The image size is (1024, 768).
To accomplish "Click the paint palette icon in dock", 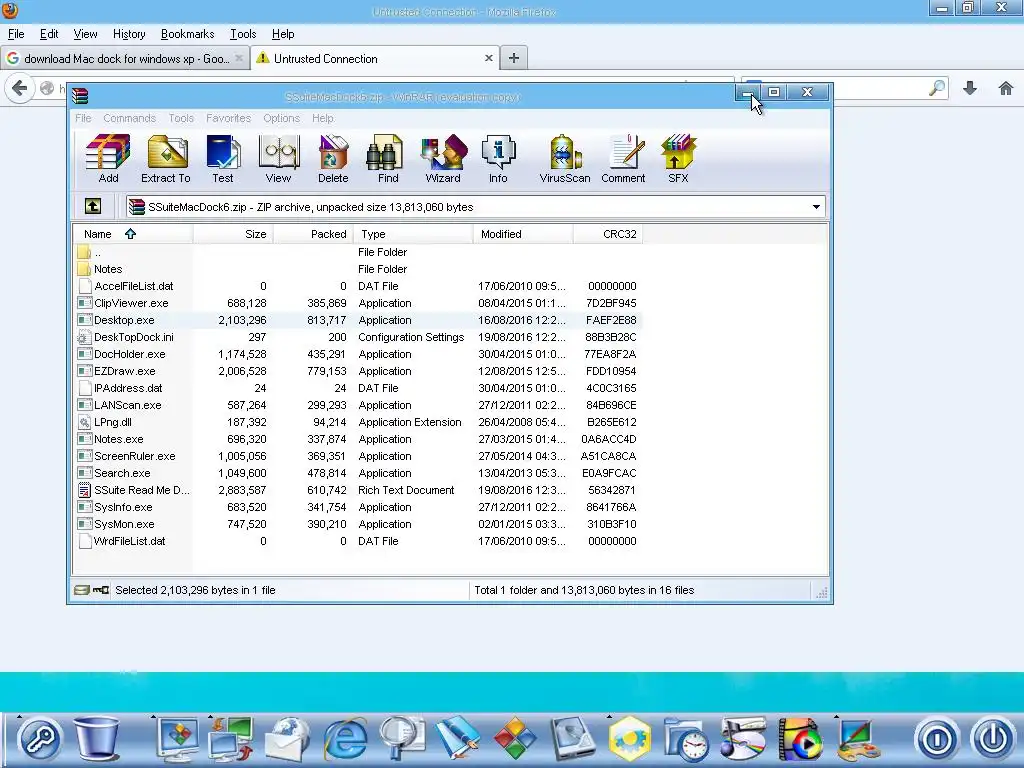I will pyautogui.click(x=859, y=739).
